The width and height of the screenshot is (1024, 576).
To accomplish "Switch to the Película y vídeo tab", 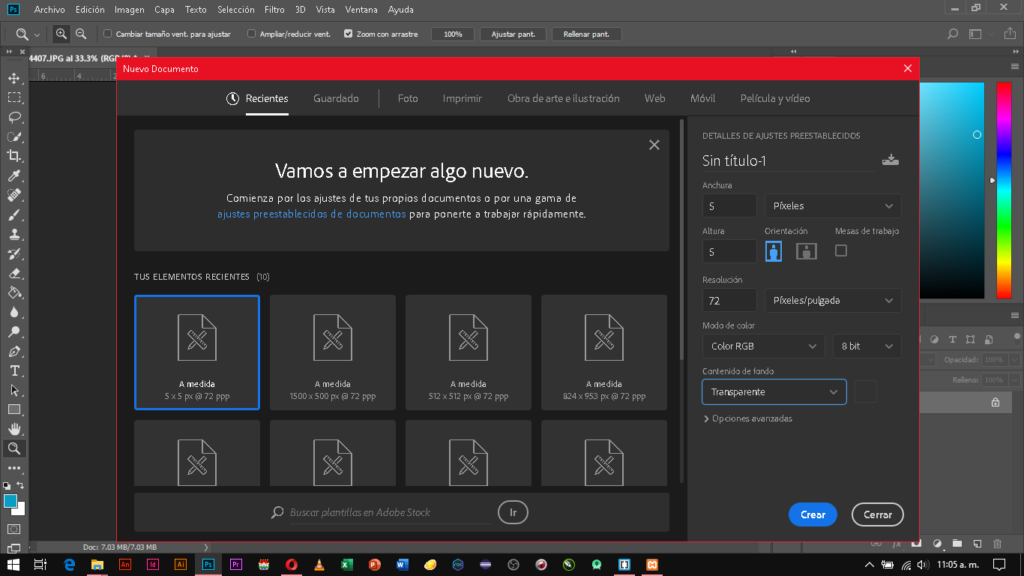I will (775, 99).
